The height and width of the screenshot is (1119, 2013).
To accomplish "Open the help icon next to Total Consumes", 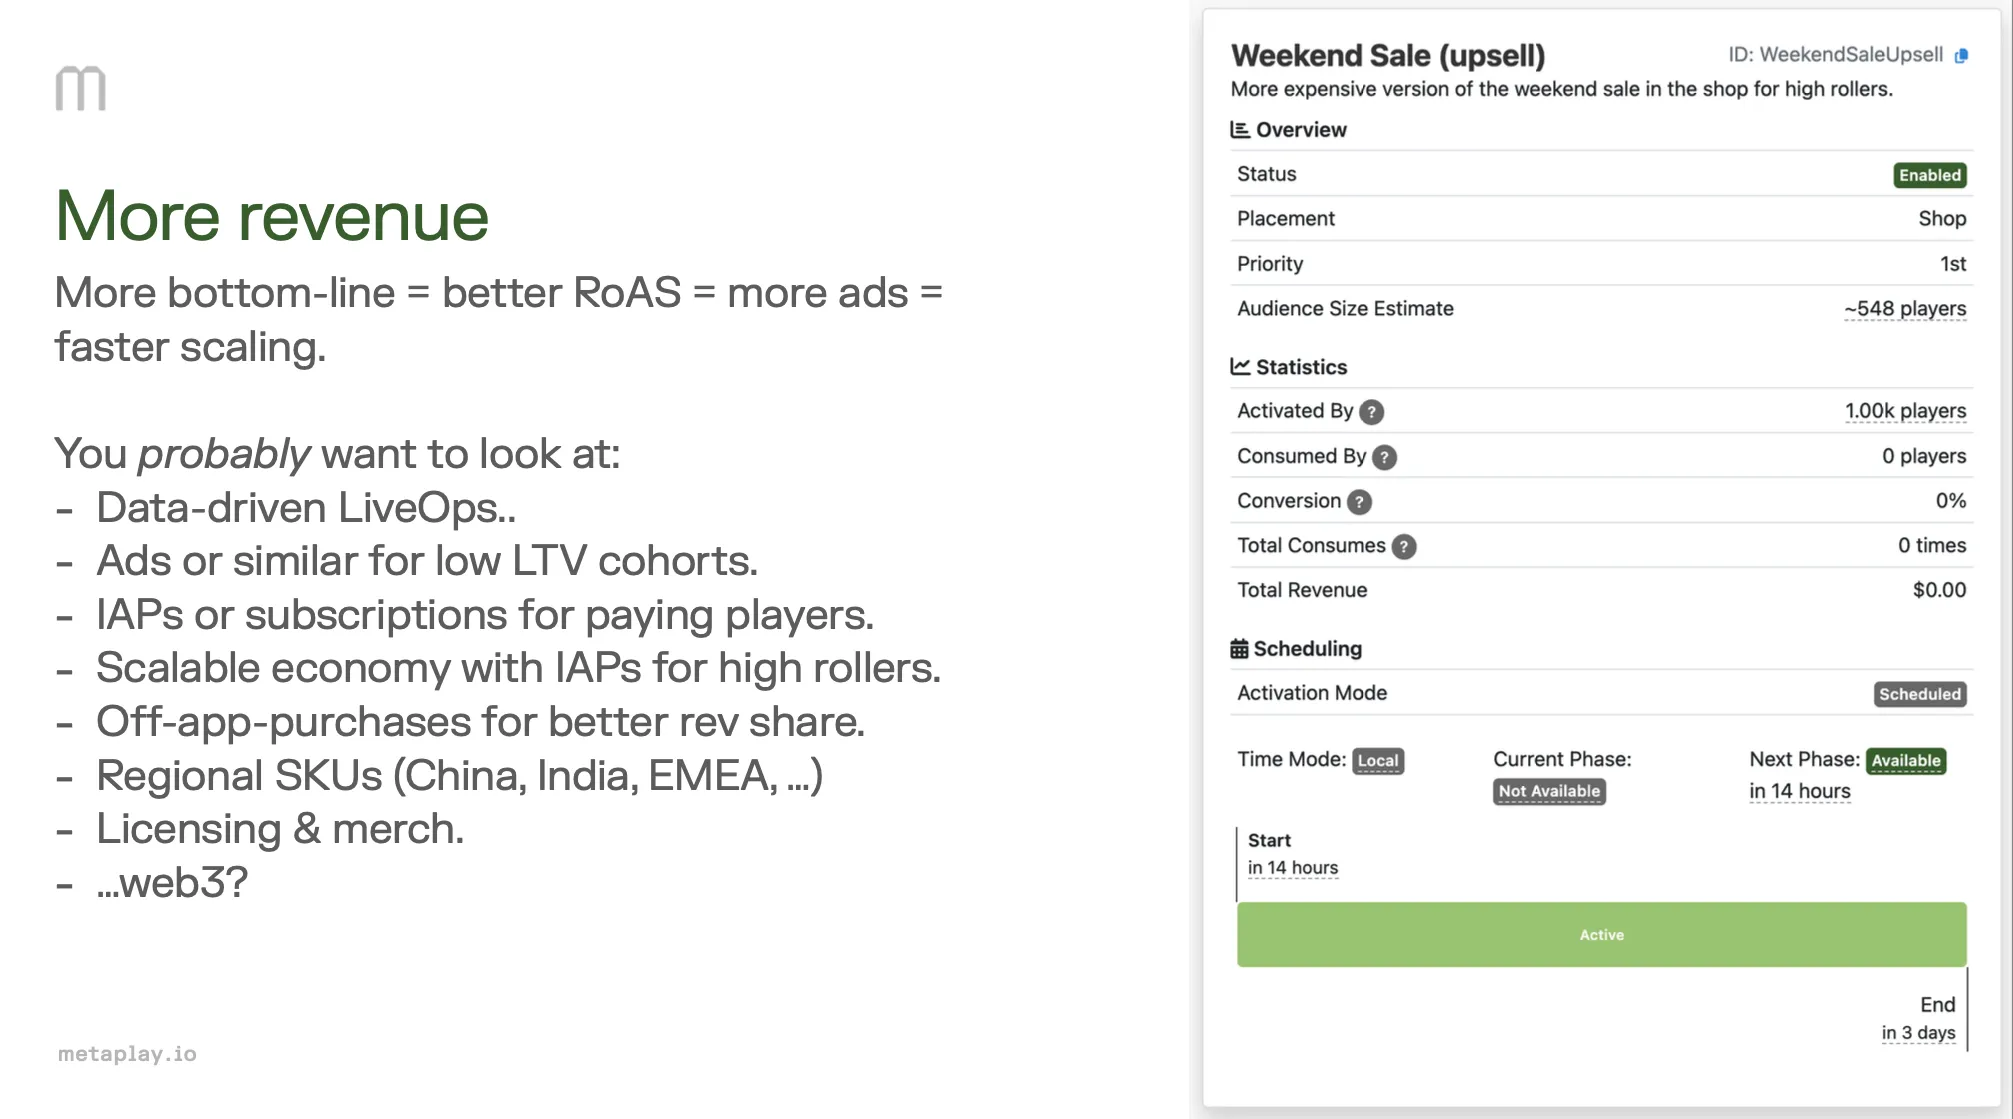I will [x=1403, y=546].
